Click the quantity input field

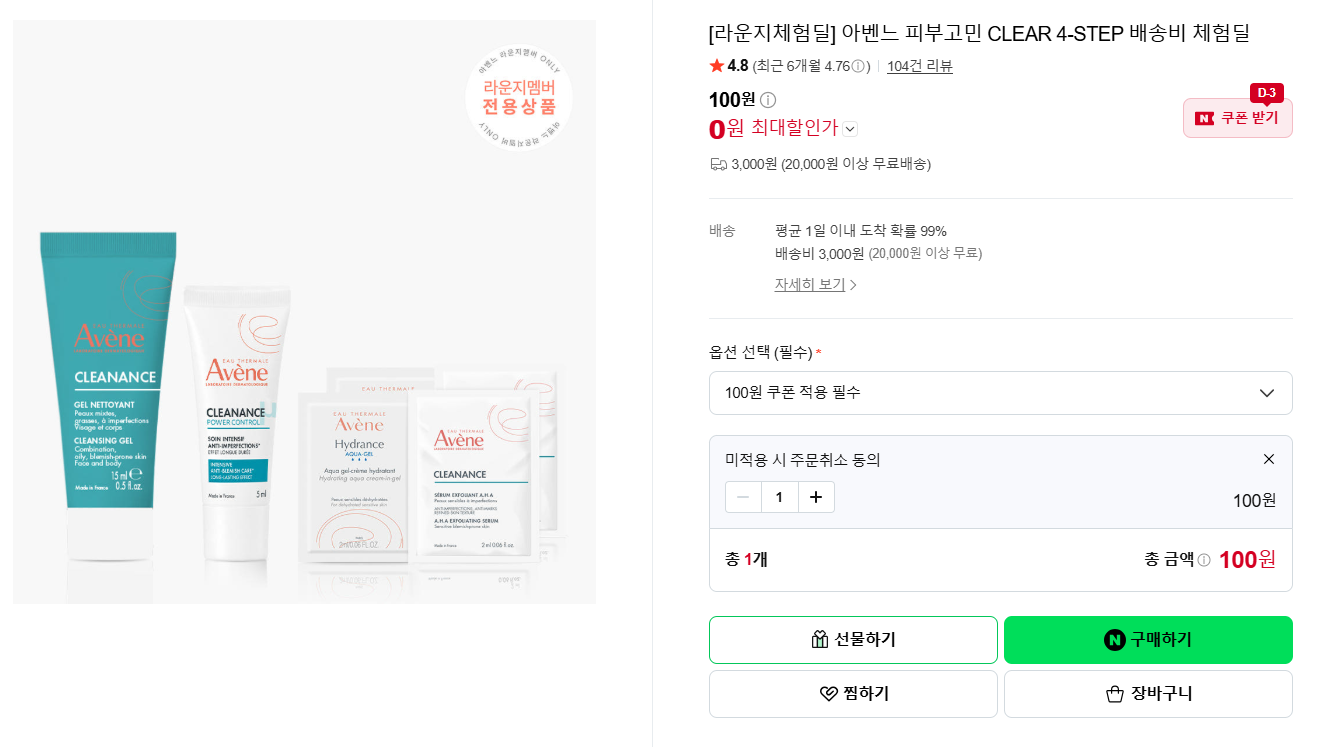click(780, 497)
